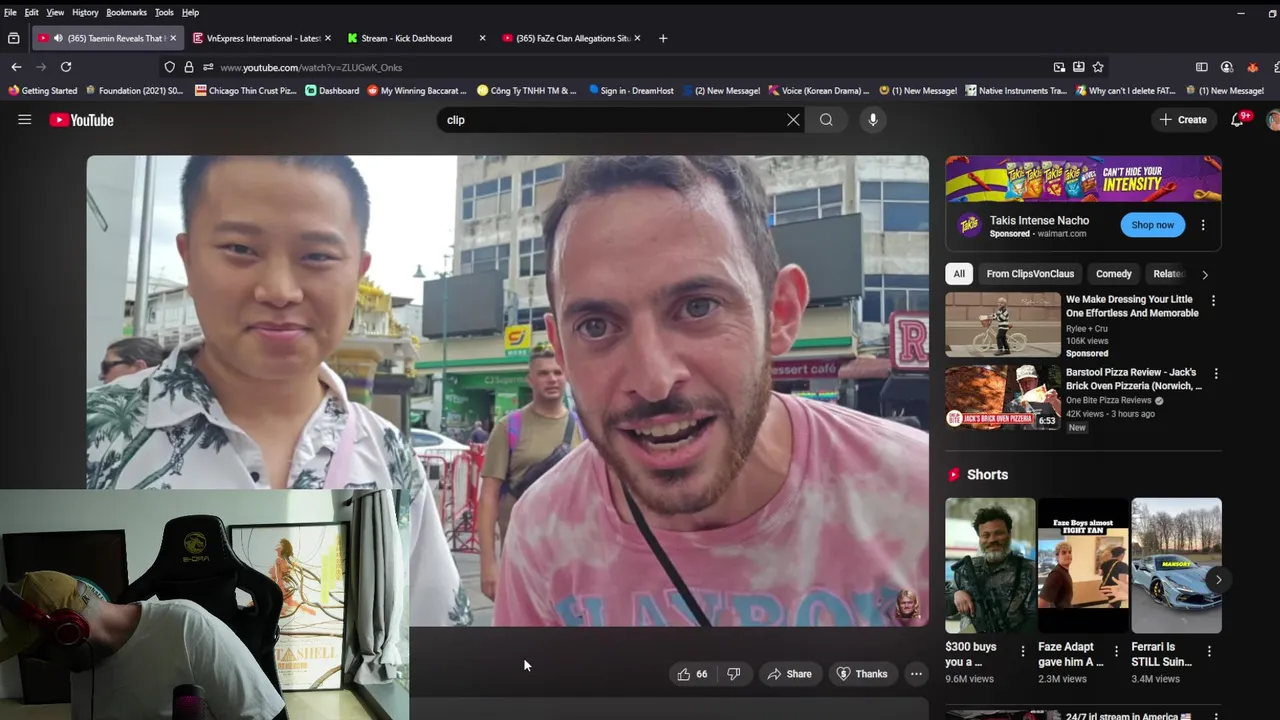The height and width of the screenshot is (720, 1280).
Task: Open YouTube notifications bell
Action: [1238, 120]
